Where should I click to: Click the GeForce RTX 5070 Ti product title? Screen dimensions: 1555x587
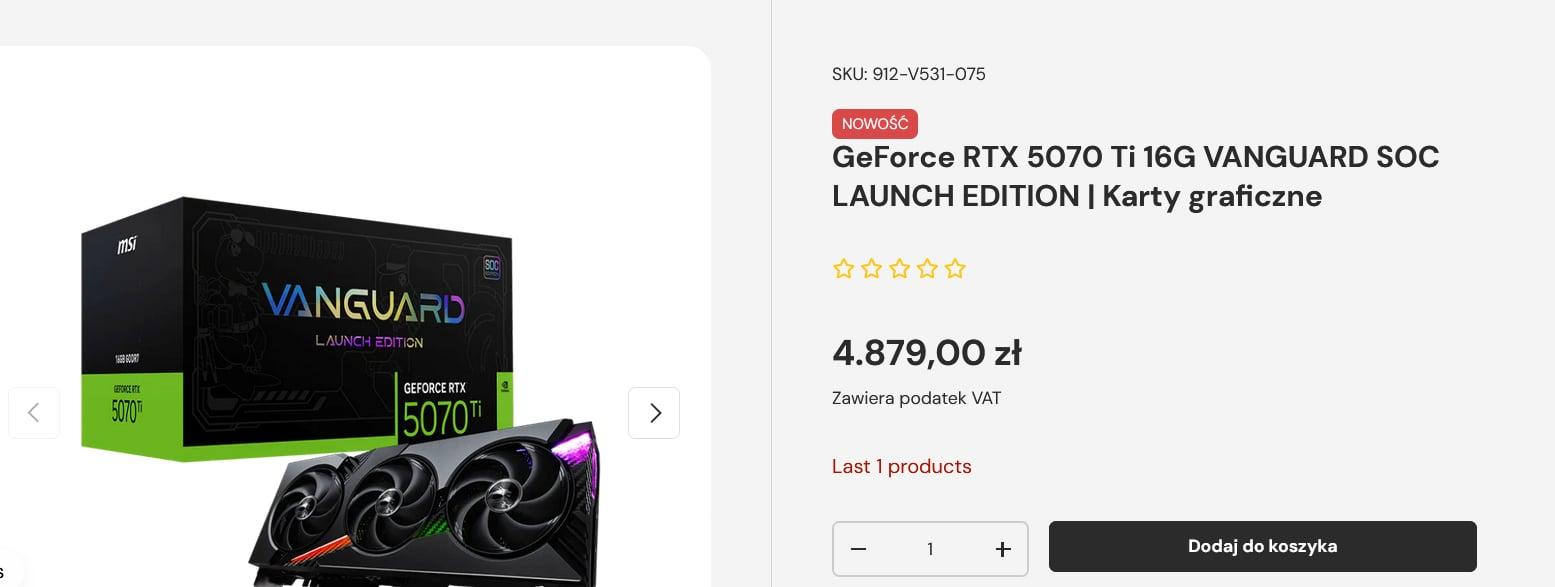tap(1135, 177)
